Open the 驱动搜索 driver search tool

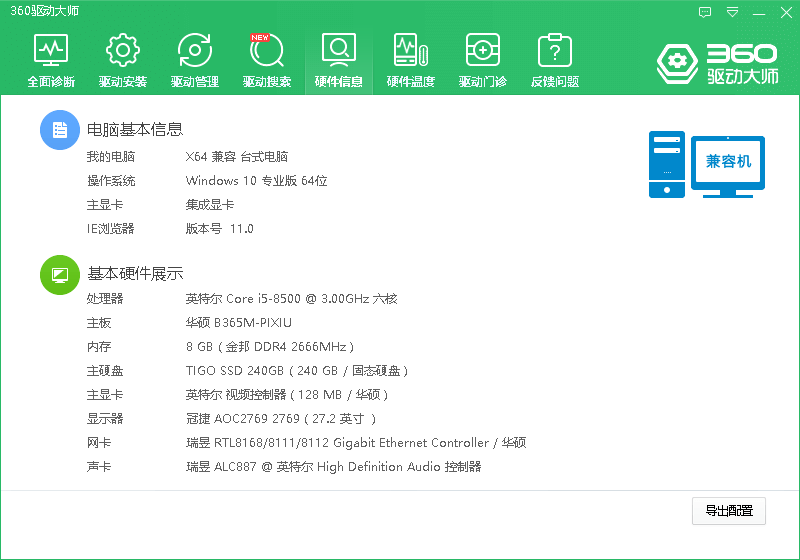coord(266,60)
